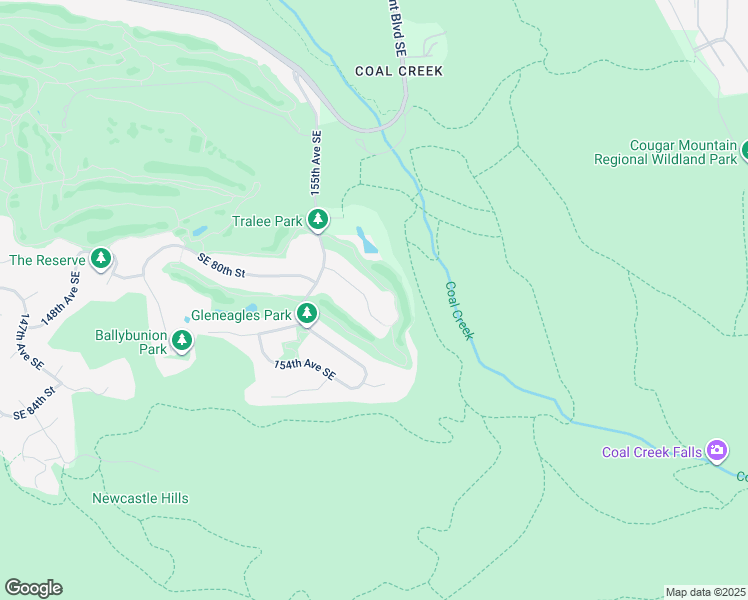This screenshot has width=748, height=600.
Task: Select The Reserve park marker icon
Action: point(101,259)
